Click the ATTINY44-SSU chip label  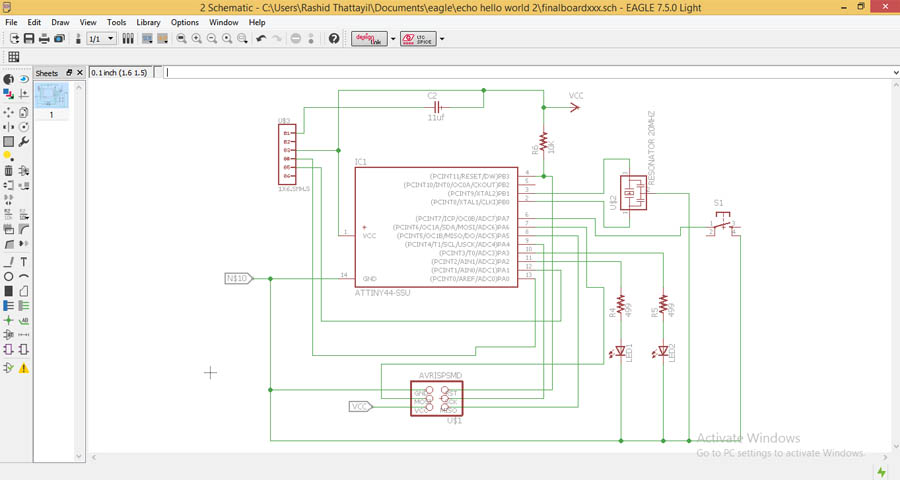(x=382, y=293)
